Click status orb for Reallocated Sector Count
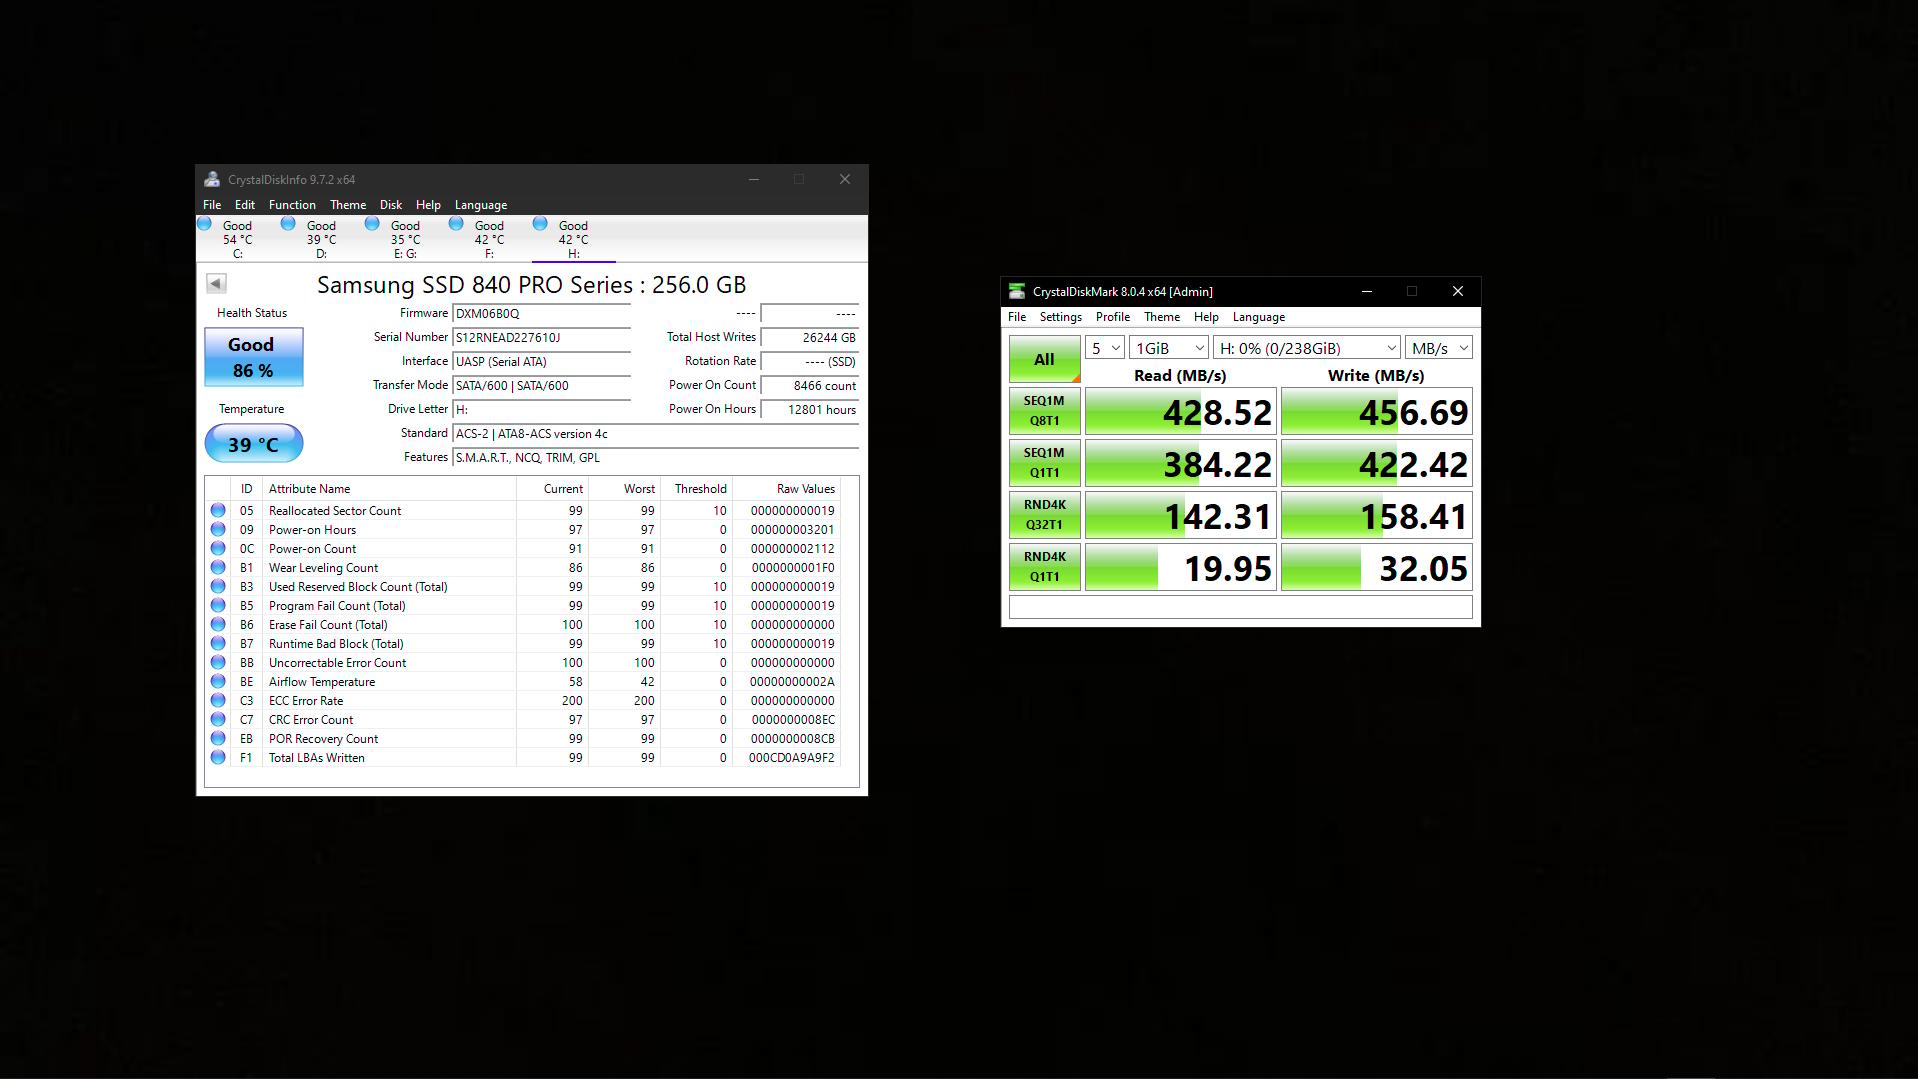 tap(218, 510)
